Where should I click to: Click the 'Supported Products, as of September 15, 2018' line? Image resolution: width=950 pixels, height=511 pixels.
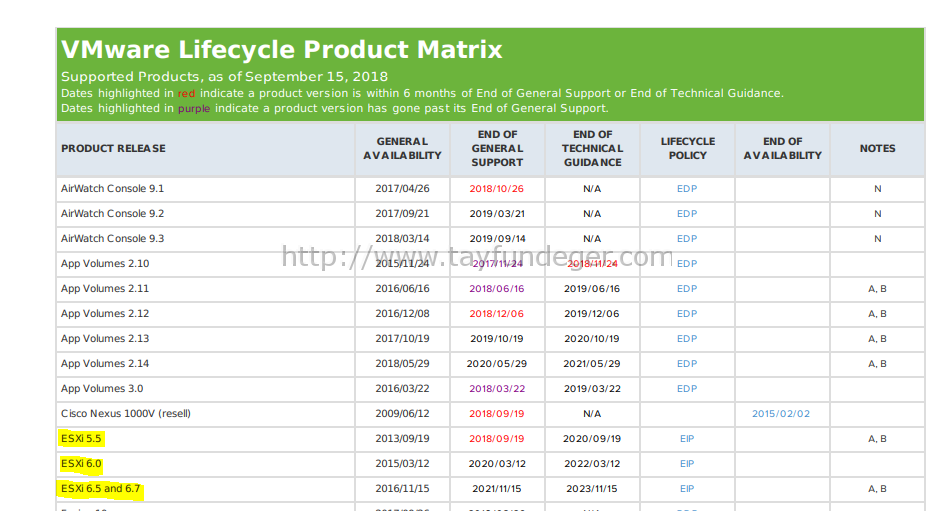[224, 77]
